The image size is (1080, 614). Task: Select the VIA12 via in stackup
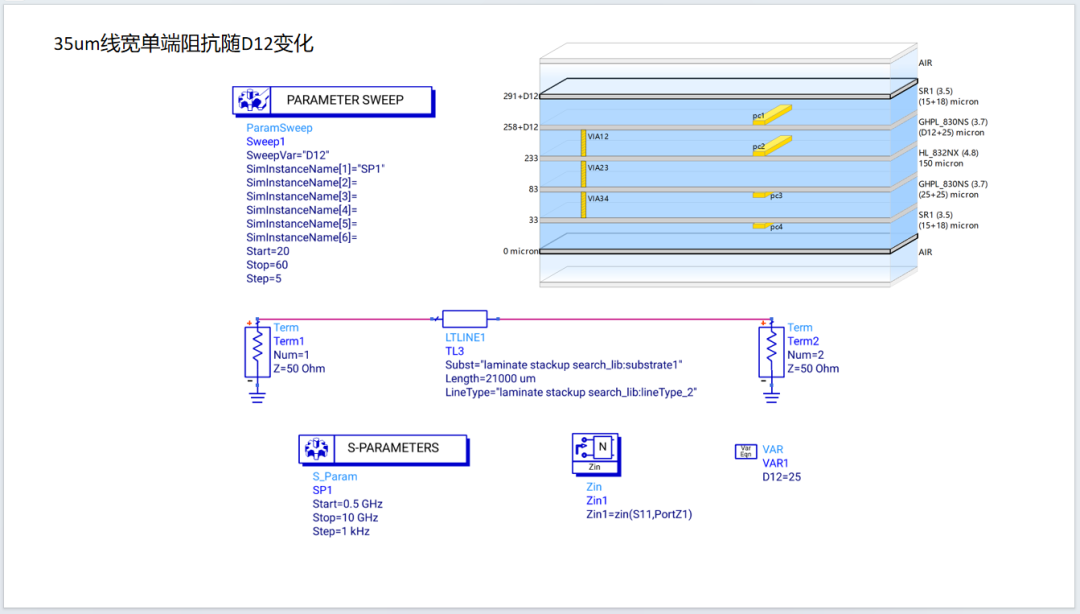583,142
